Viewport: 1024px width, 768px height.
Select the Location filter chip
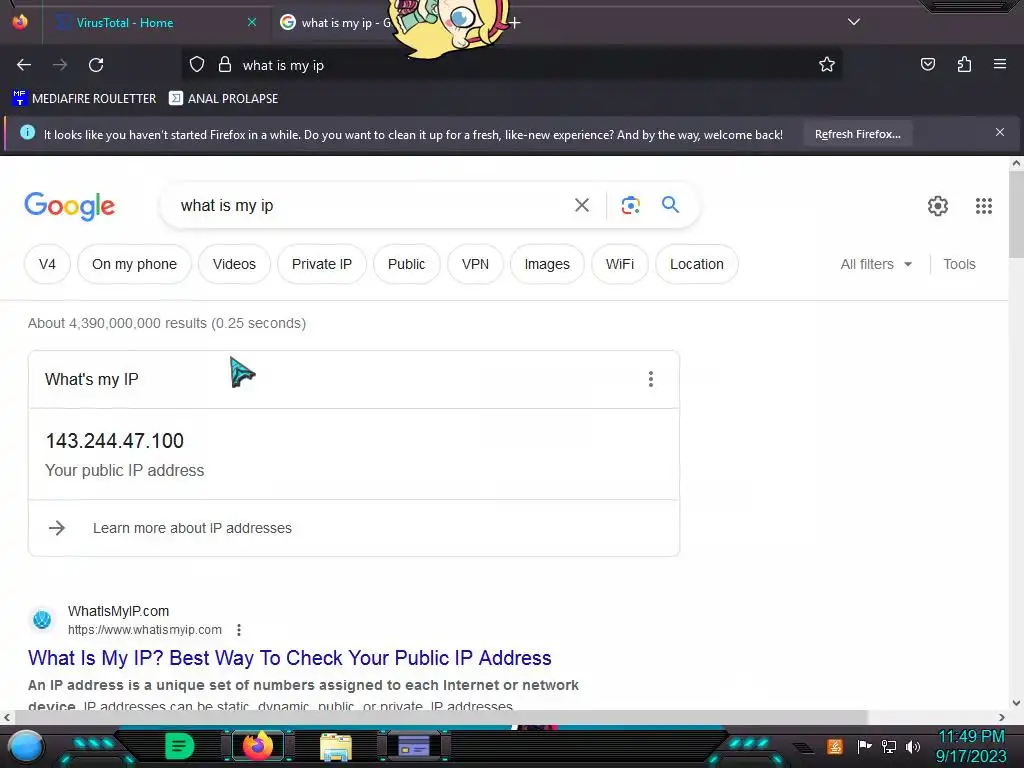point(697,264)
